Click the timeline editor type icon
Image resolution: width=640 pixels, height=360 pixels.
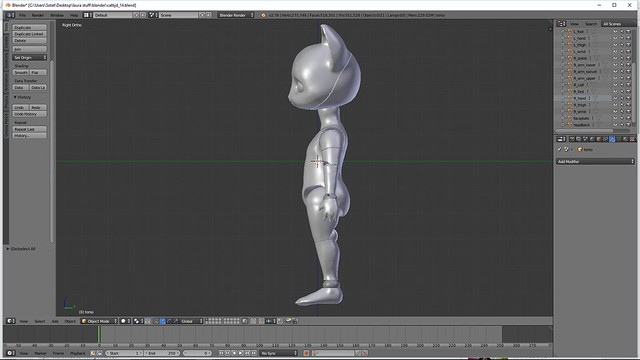(x=11, y=353)
